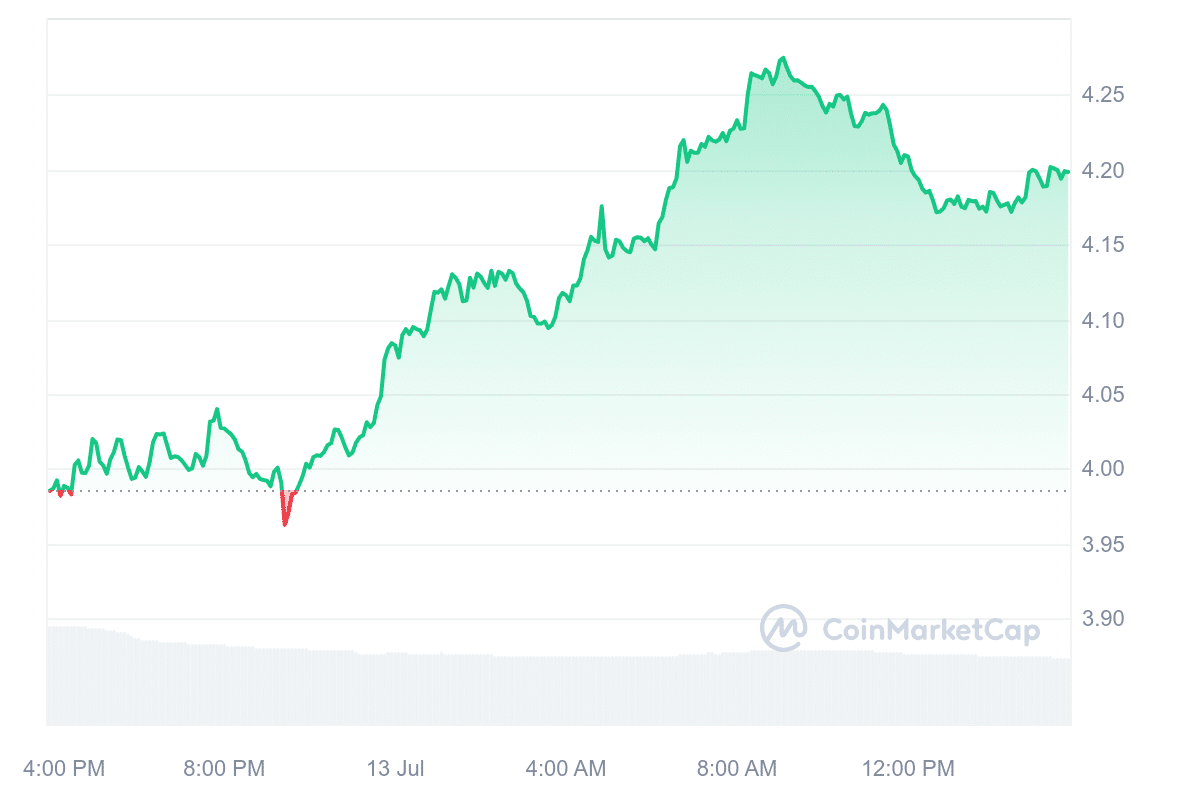
Task: Select the 4:00 AM time label
Action: pyautogui.click(x=565, y=769)
